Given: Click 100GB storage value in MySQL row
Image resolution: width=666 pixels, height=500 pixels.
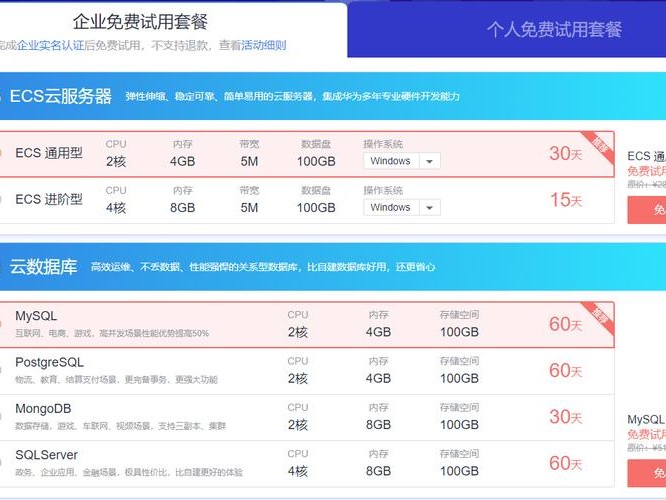Looking at the screenshot, I should (x=460, y=332).
